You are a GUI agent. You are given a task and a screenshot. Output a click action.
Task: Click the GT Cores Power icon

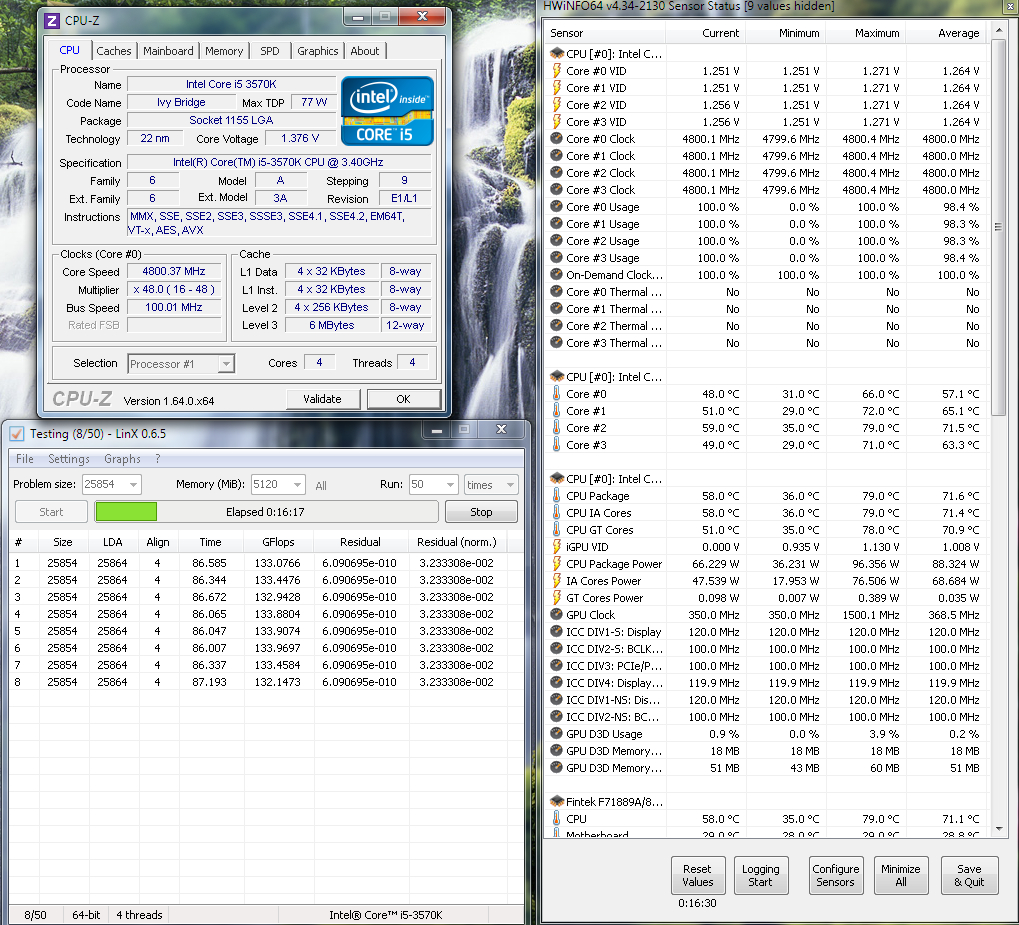click(x=556, y=597)
